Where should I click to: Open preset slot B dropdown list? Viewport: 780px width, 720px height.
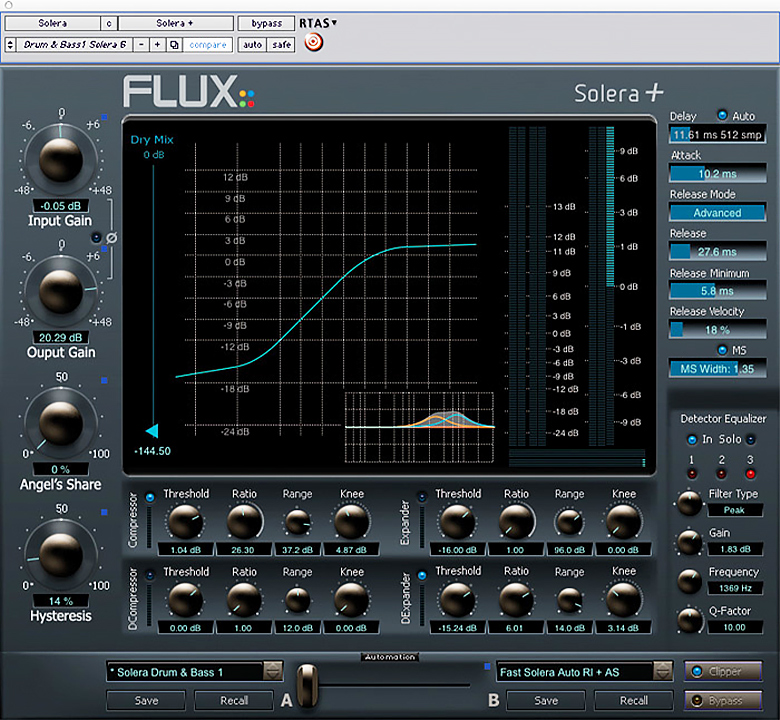(x=659, y=671)
